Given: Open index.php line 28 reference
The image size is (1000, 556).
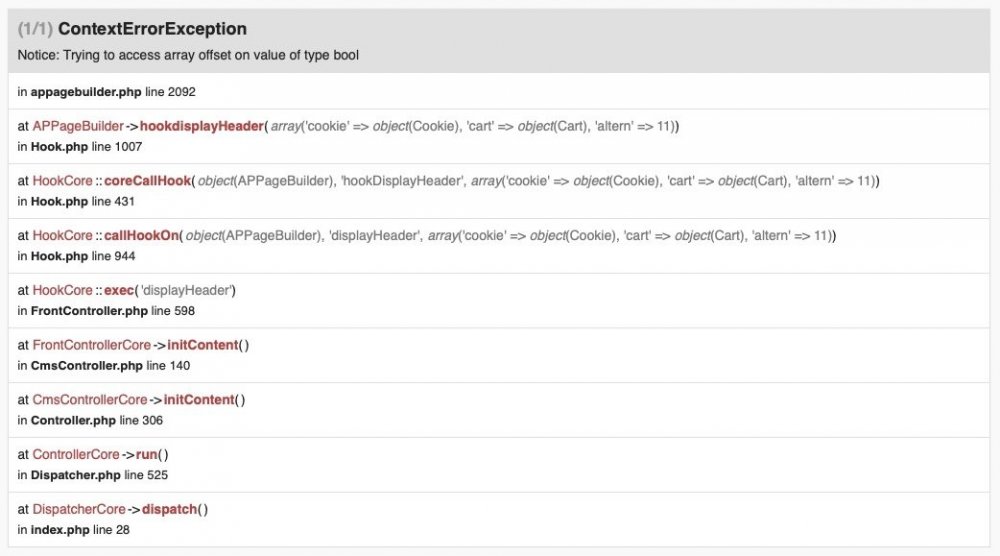Looking at the screenshot, I should point(73,530).
